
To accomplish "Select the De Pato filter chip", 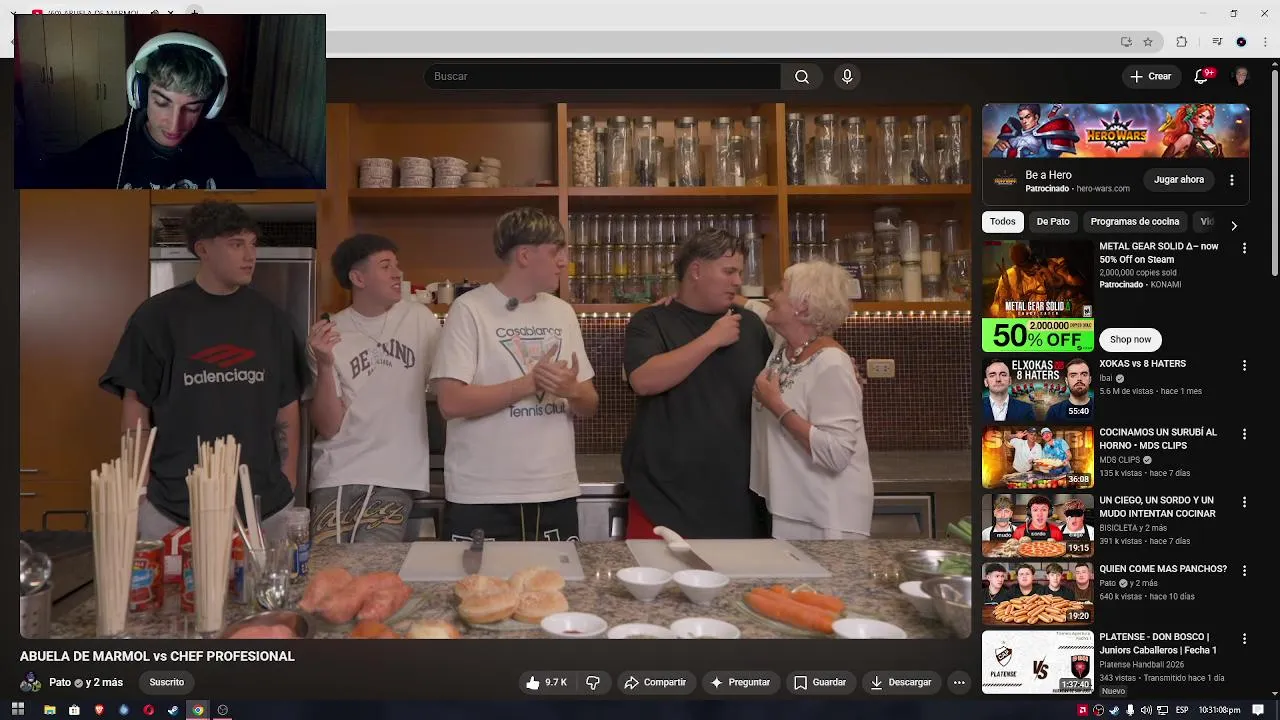I will [1053, 222].
